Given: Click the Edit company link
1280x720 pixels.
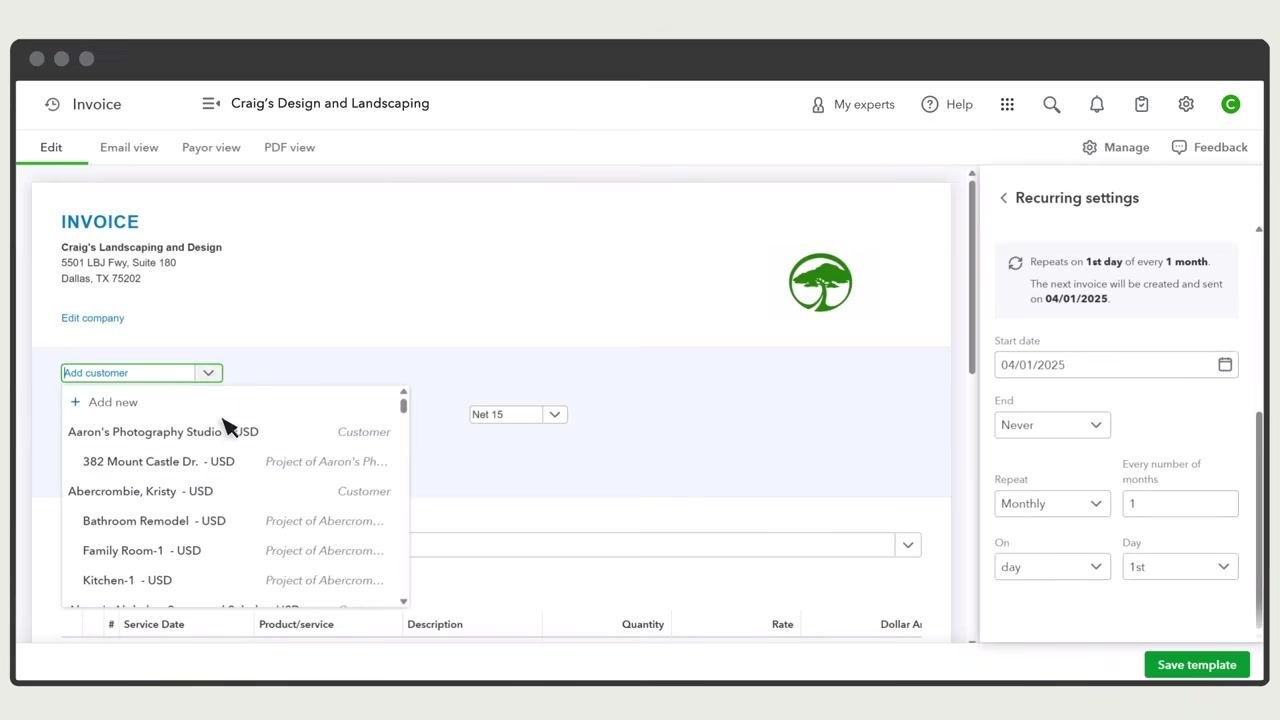Looking at the screenshot, I should click(x=93, y=318).
